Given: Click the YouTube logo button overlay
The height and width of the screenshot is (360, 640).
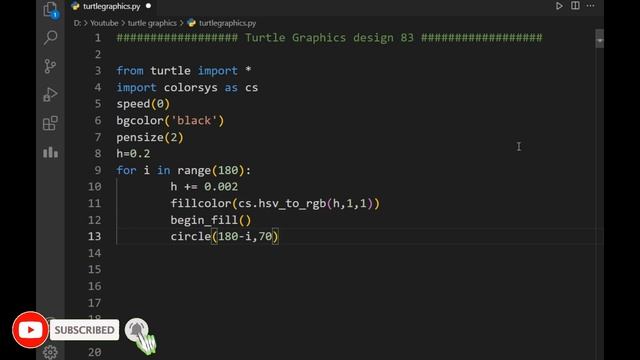Looking at the screenshot, I should click(x=30, y=330).
